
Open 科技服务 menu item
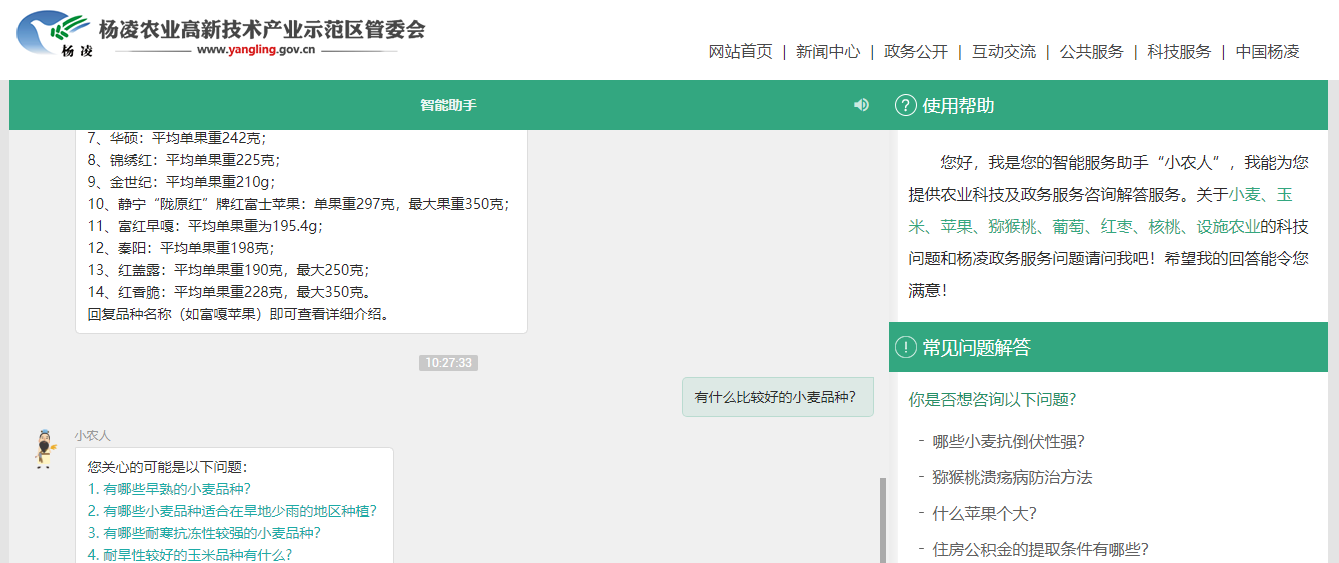(x=1179, y=52)
